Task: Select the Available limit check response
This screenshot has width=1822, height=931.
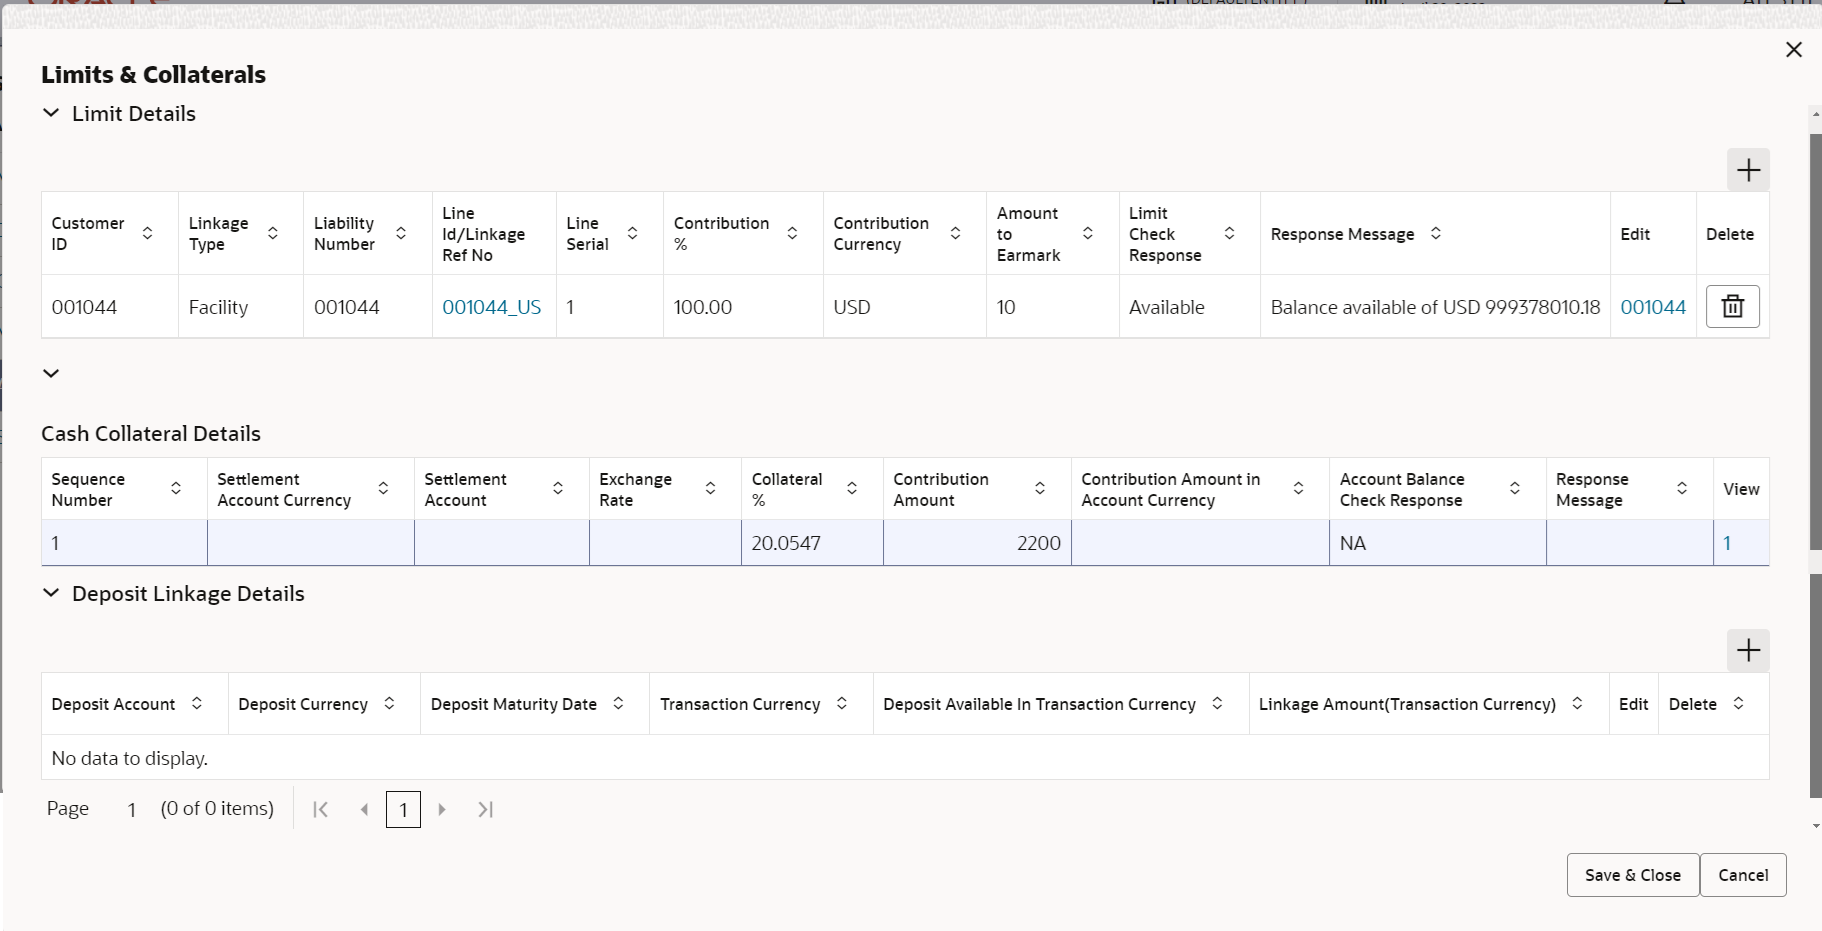Action: [1189, 307]
